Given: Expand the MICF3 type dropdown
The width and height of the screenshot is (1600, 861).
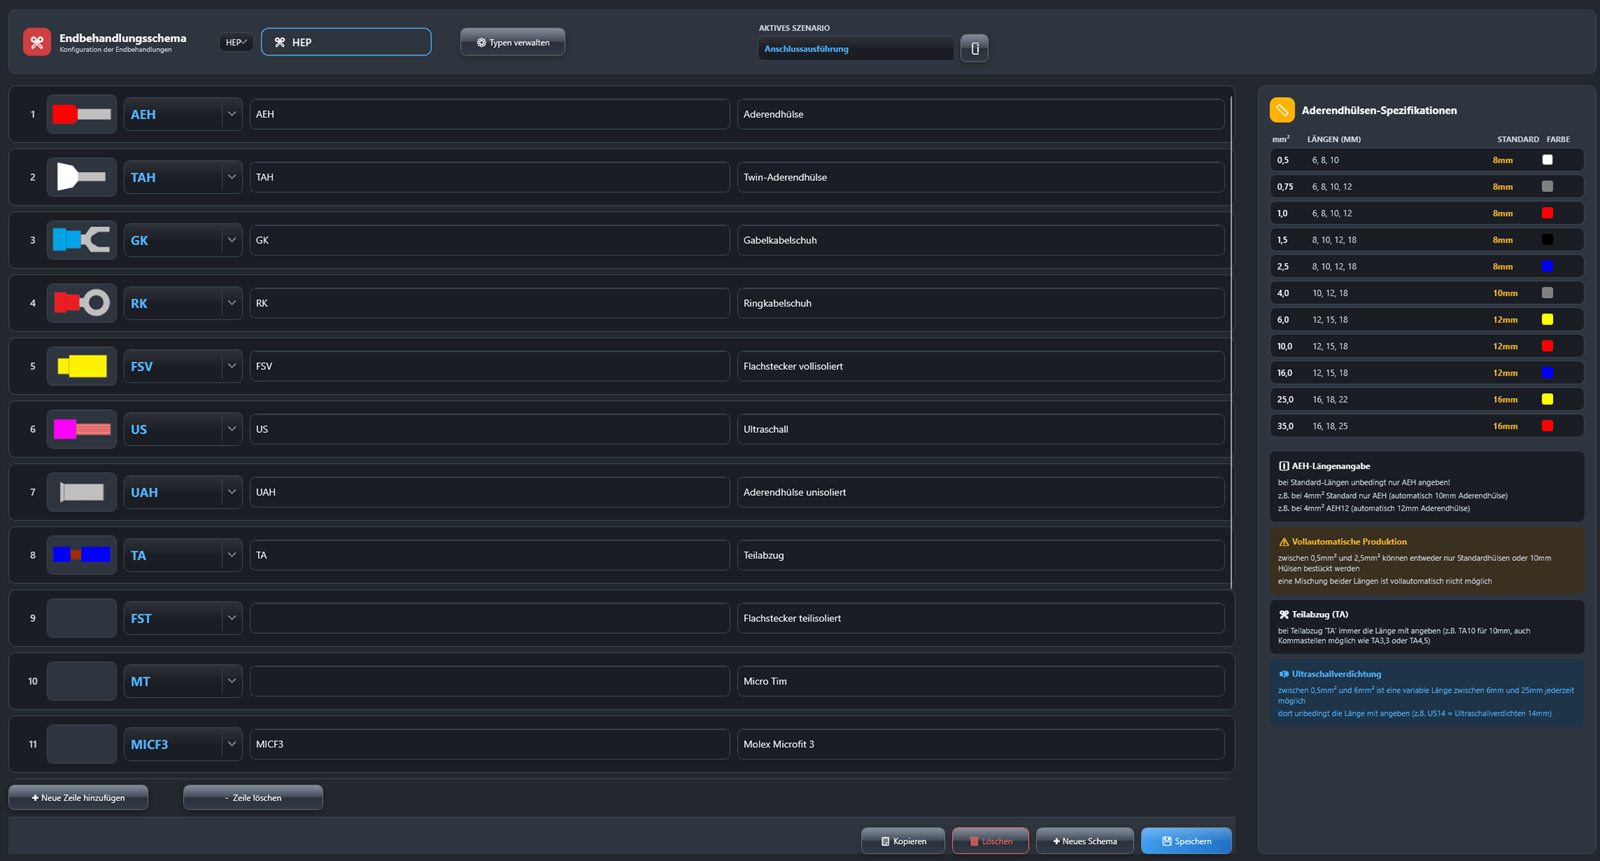Looking at the screenshot, I should [232, 744].
